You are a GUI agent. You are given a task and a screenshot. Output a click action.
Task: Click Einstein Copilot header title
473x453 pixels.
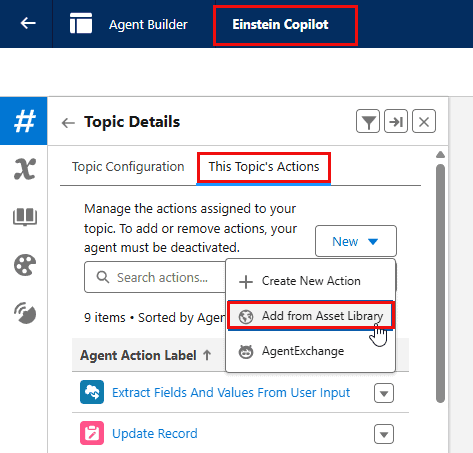(x=280, y=24)
